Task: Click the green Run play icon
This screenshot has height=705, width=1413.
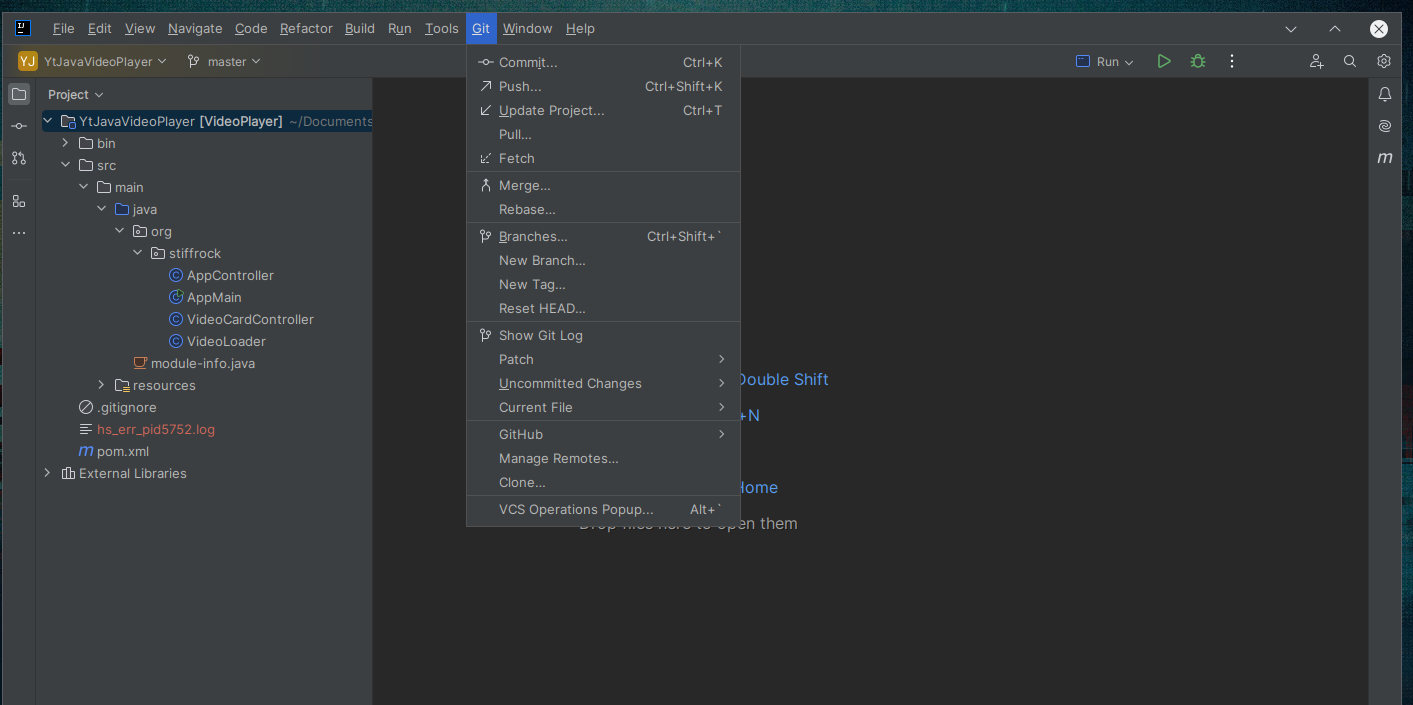Action: (x=1164, y=61)
